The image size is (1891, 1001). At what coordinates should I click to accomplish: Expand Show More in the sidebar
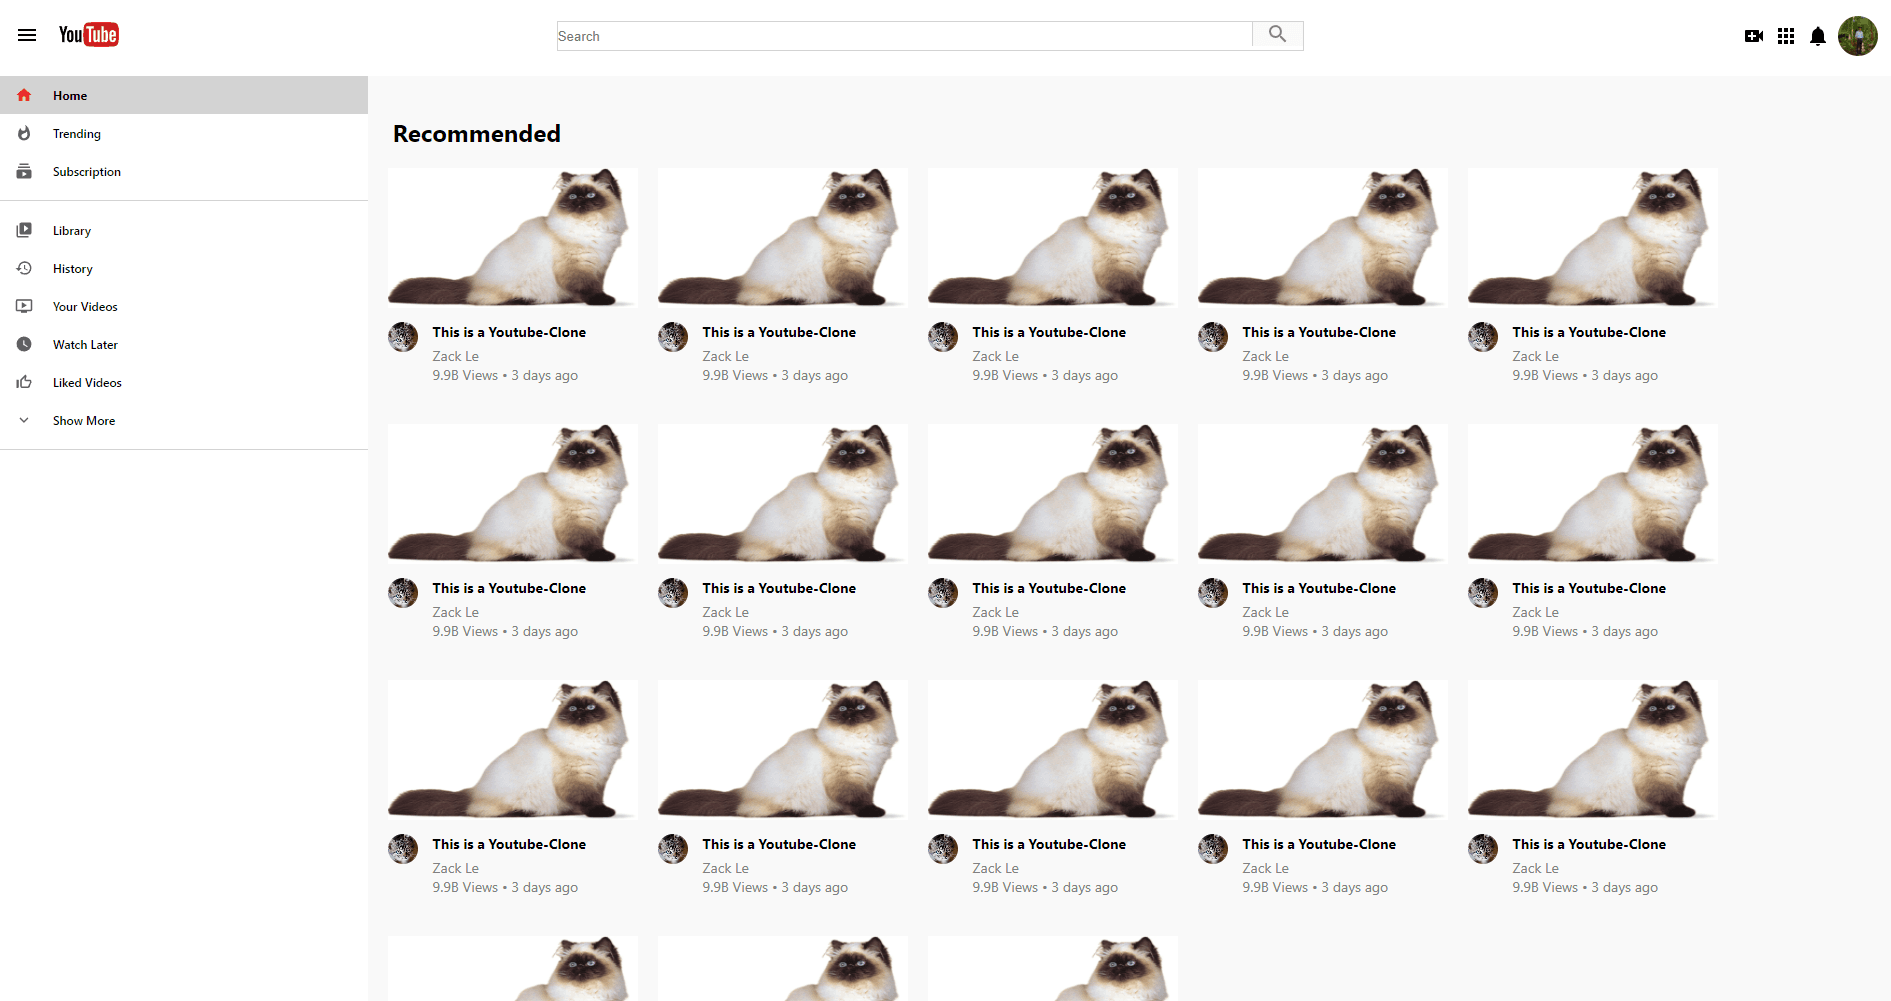pos(184,420)
